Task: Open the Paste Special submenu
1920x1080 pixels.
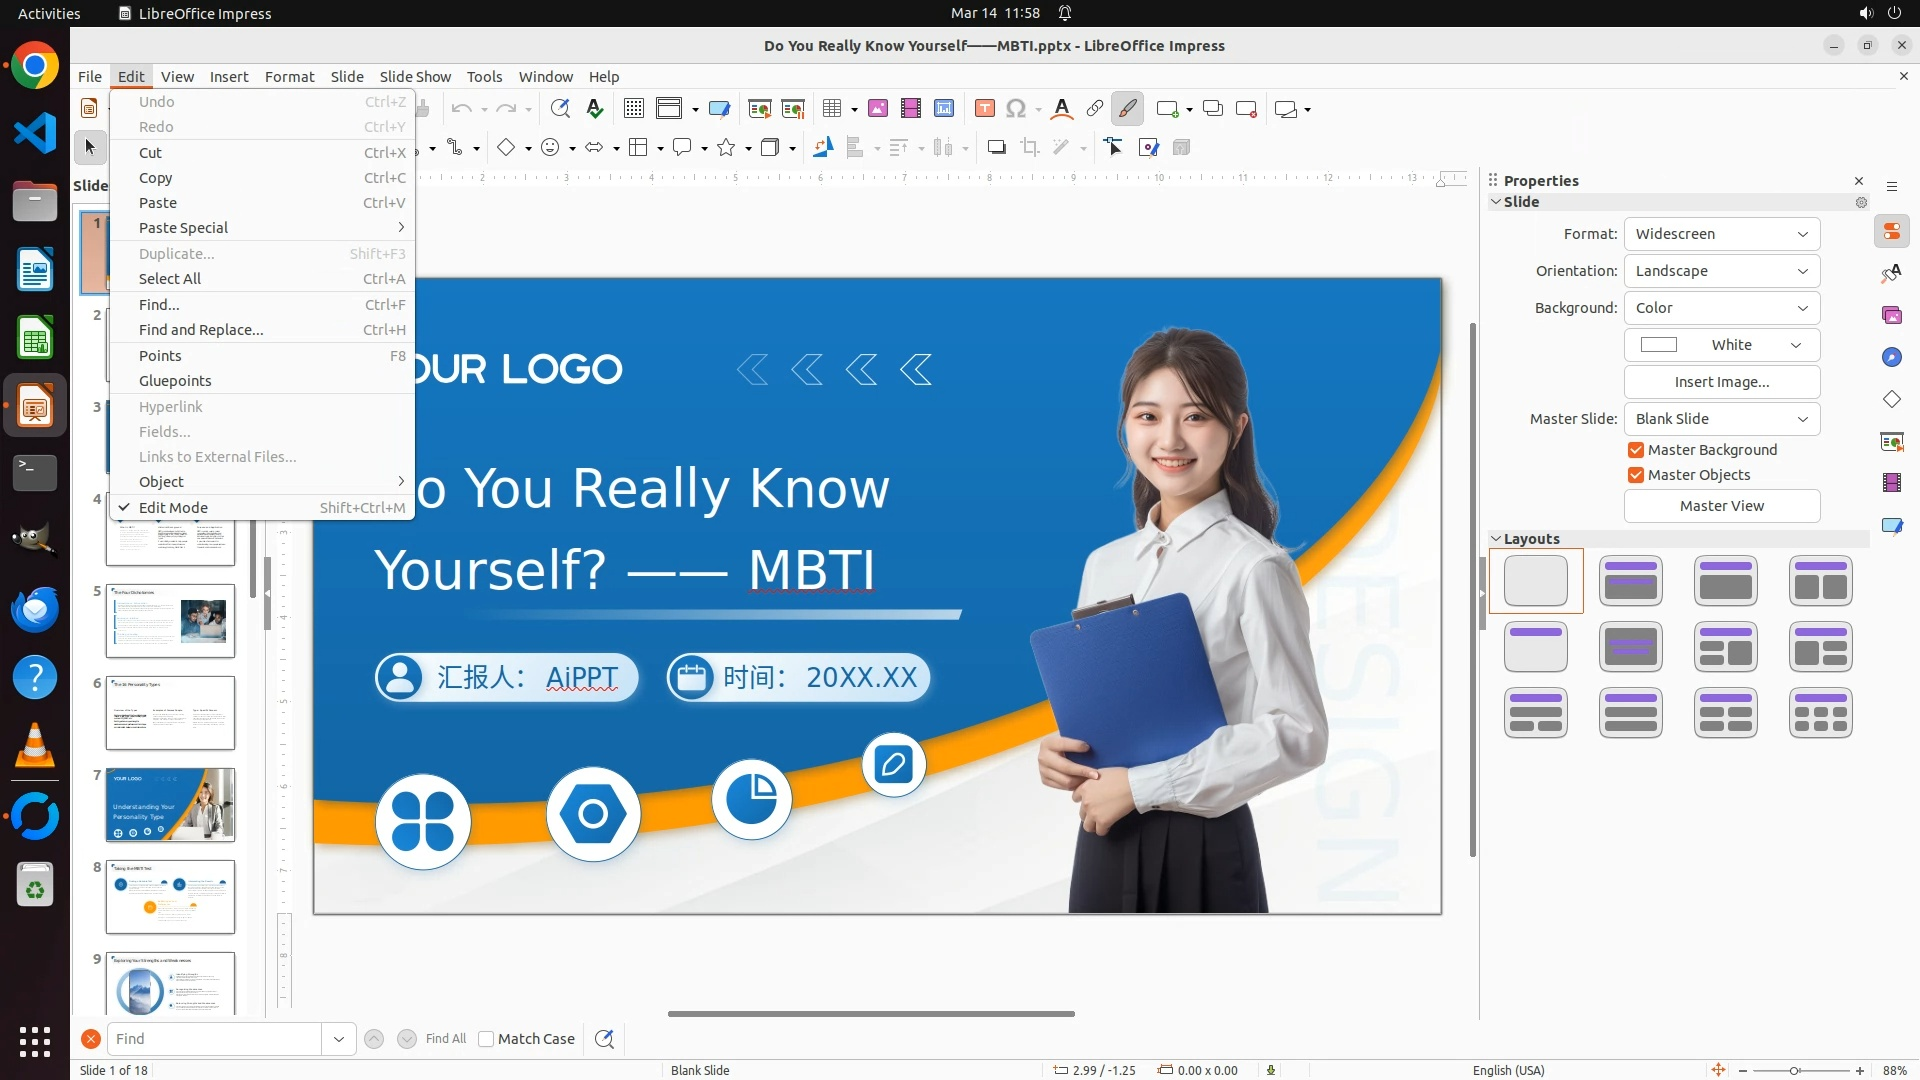Action: tap(183, 228)
